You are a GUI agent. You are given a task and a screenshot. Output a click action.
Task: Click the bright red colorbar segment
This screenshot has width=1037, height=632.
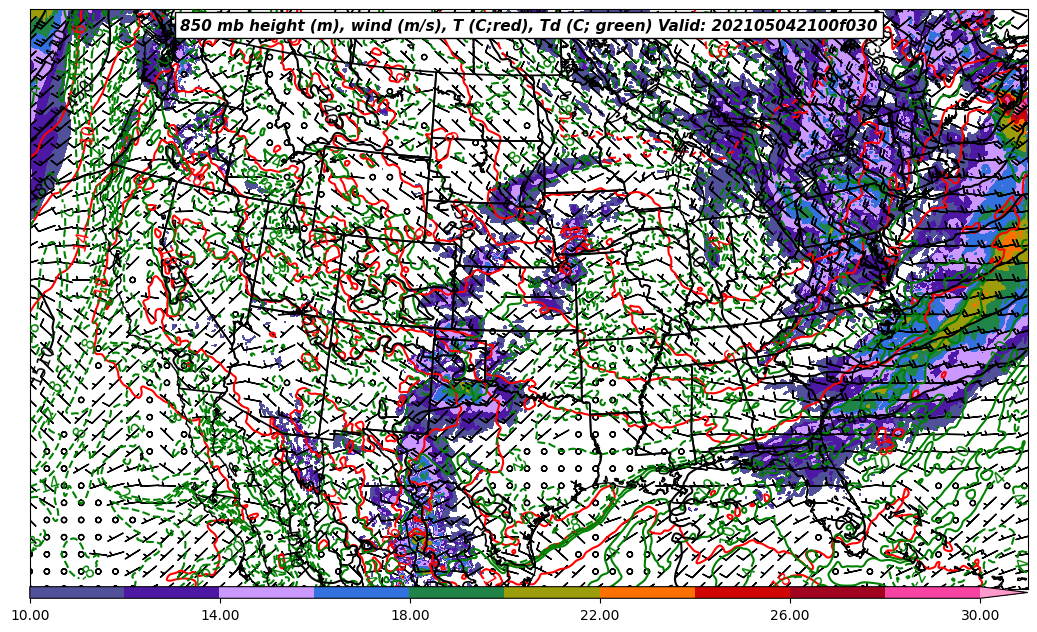coord(742,592)
